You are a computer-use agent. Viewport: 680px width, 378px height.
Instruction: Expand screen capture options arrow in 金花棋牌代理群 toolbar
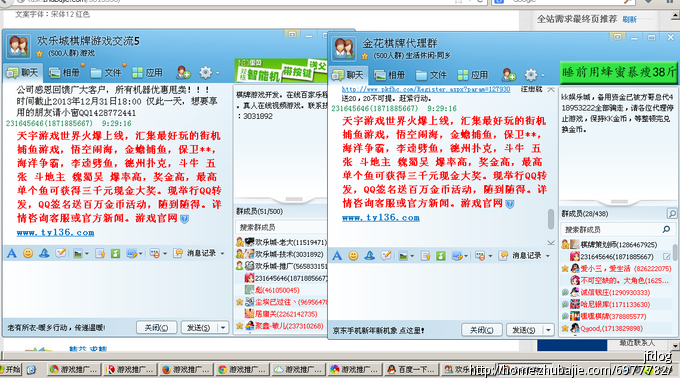[x=466, y=256]
